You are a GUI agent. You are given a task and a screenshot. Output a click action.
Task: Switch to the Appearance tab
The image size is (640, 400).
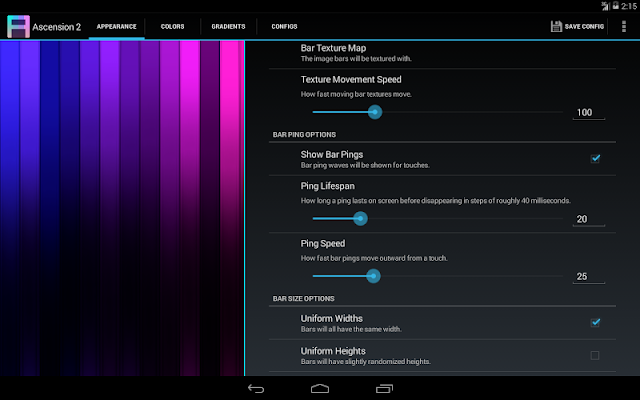click(116, 27)
